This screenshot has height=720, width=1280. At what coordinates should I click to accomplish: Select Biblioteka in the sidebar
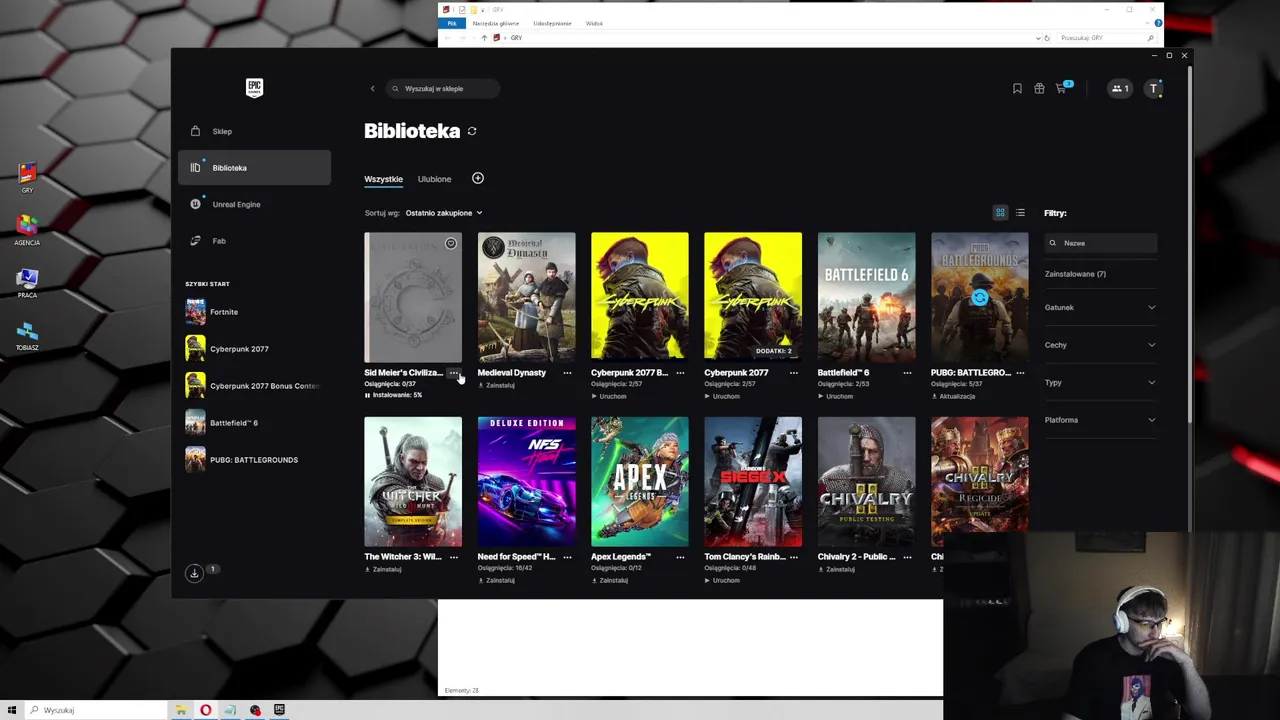point(254,168)
